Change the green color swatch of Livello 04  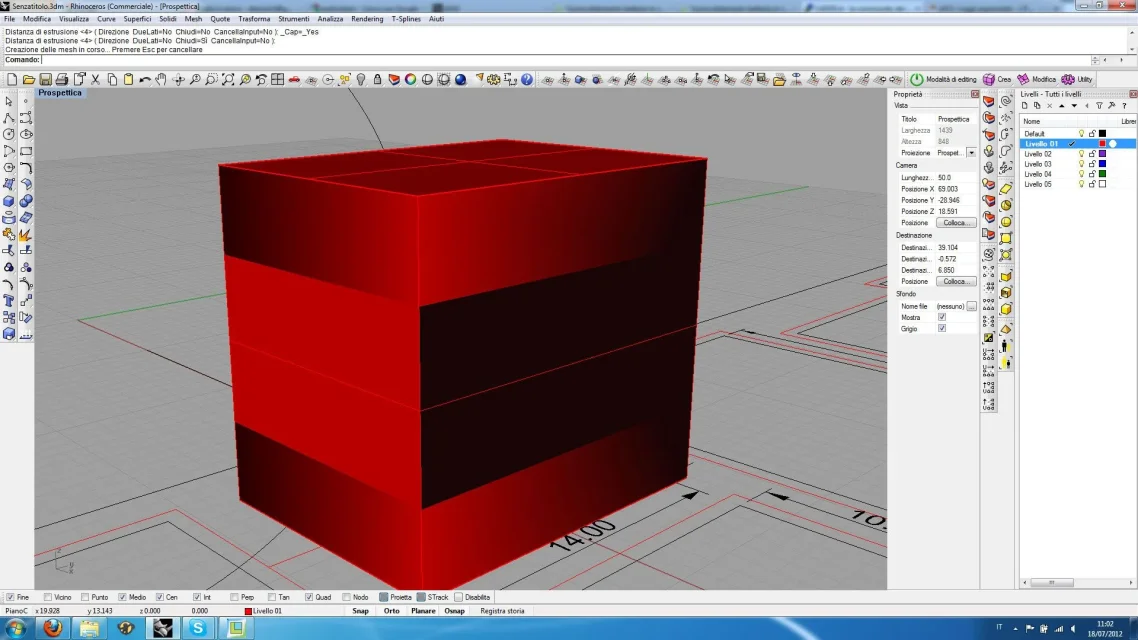1102,174
